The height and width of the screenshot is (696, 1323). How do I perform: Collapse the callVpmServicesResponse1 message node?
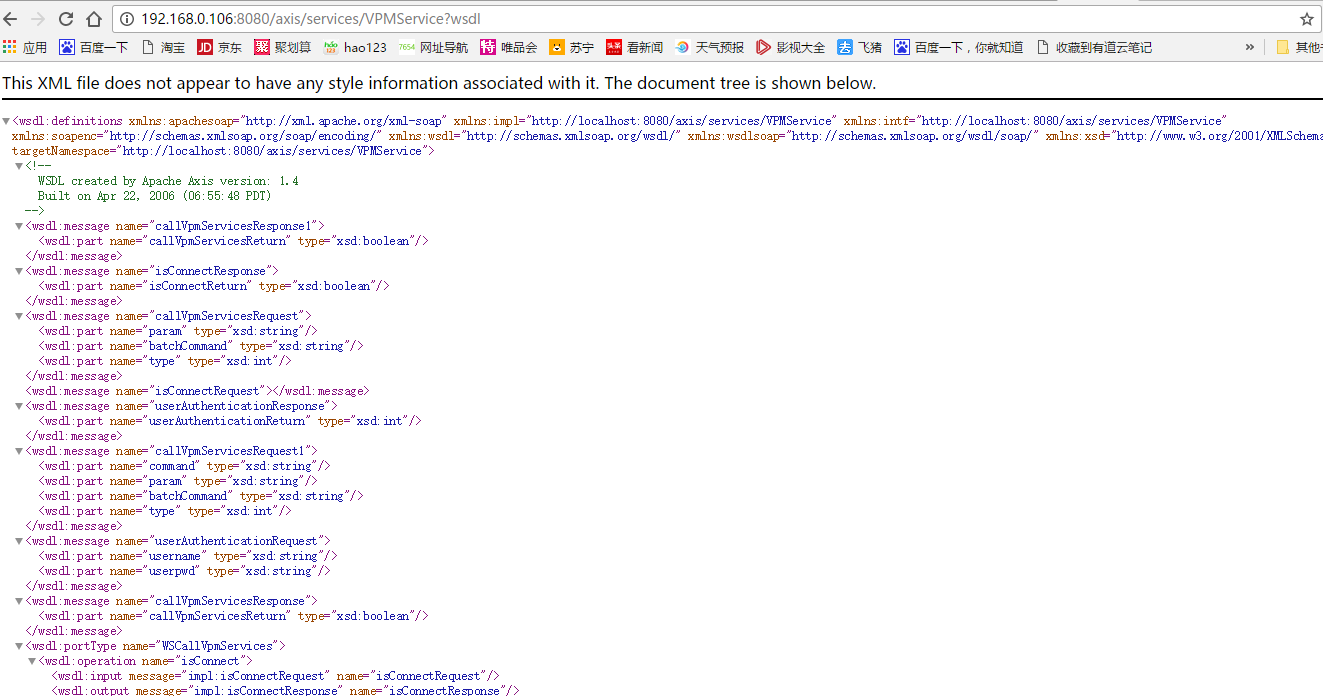[x=19, y=226]
